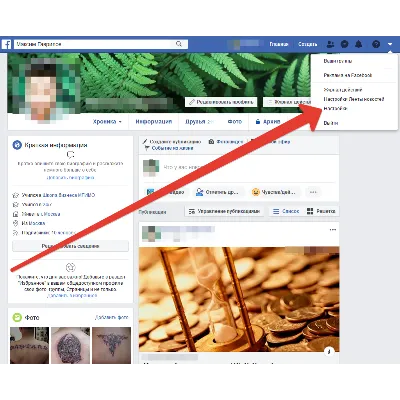Collapse the account dropdown arrow
Image resolution: width=400 pixels, height=400 pixels.
pos(390,44)
